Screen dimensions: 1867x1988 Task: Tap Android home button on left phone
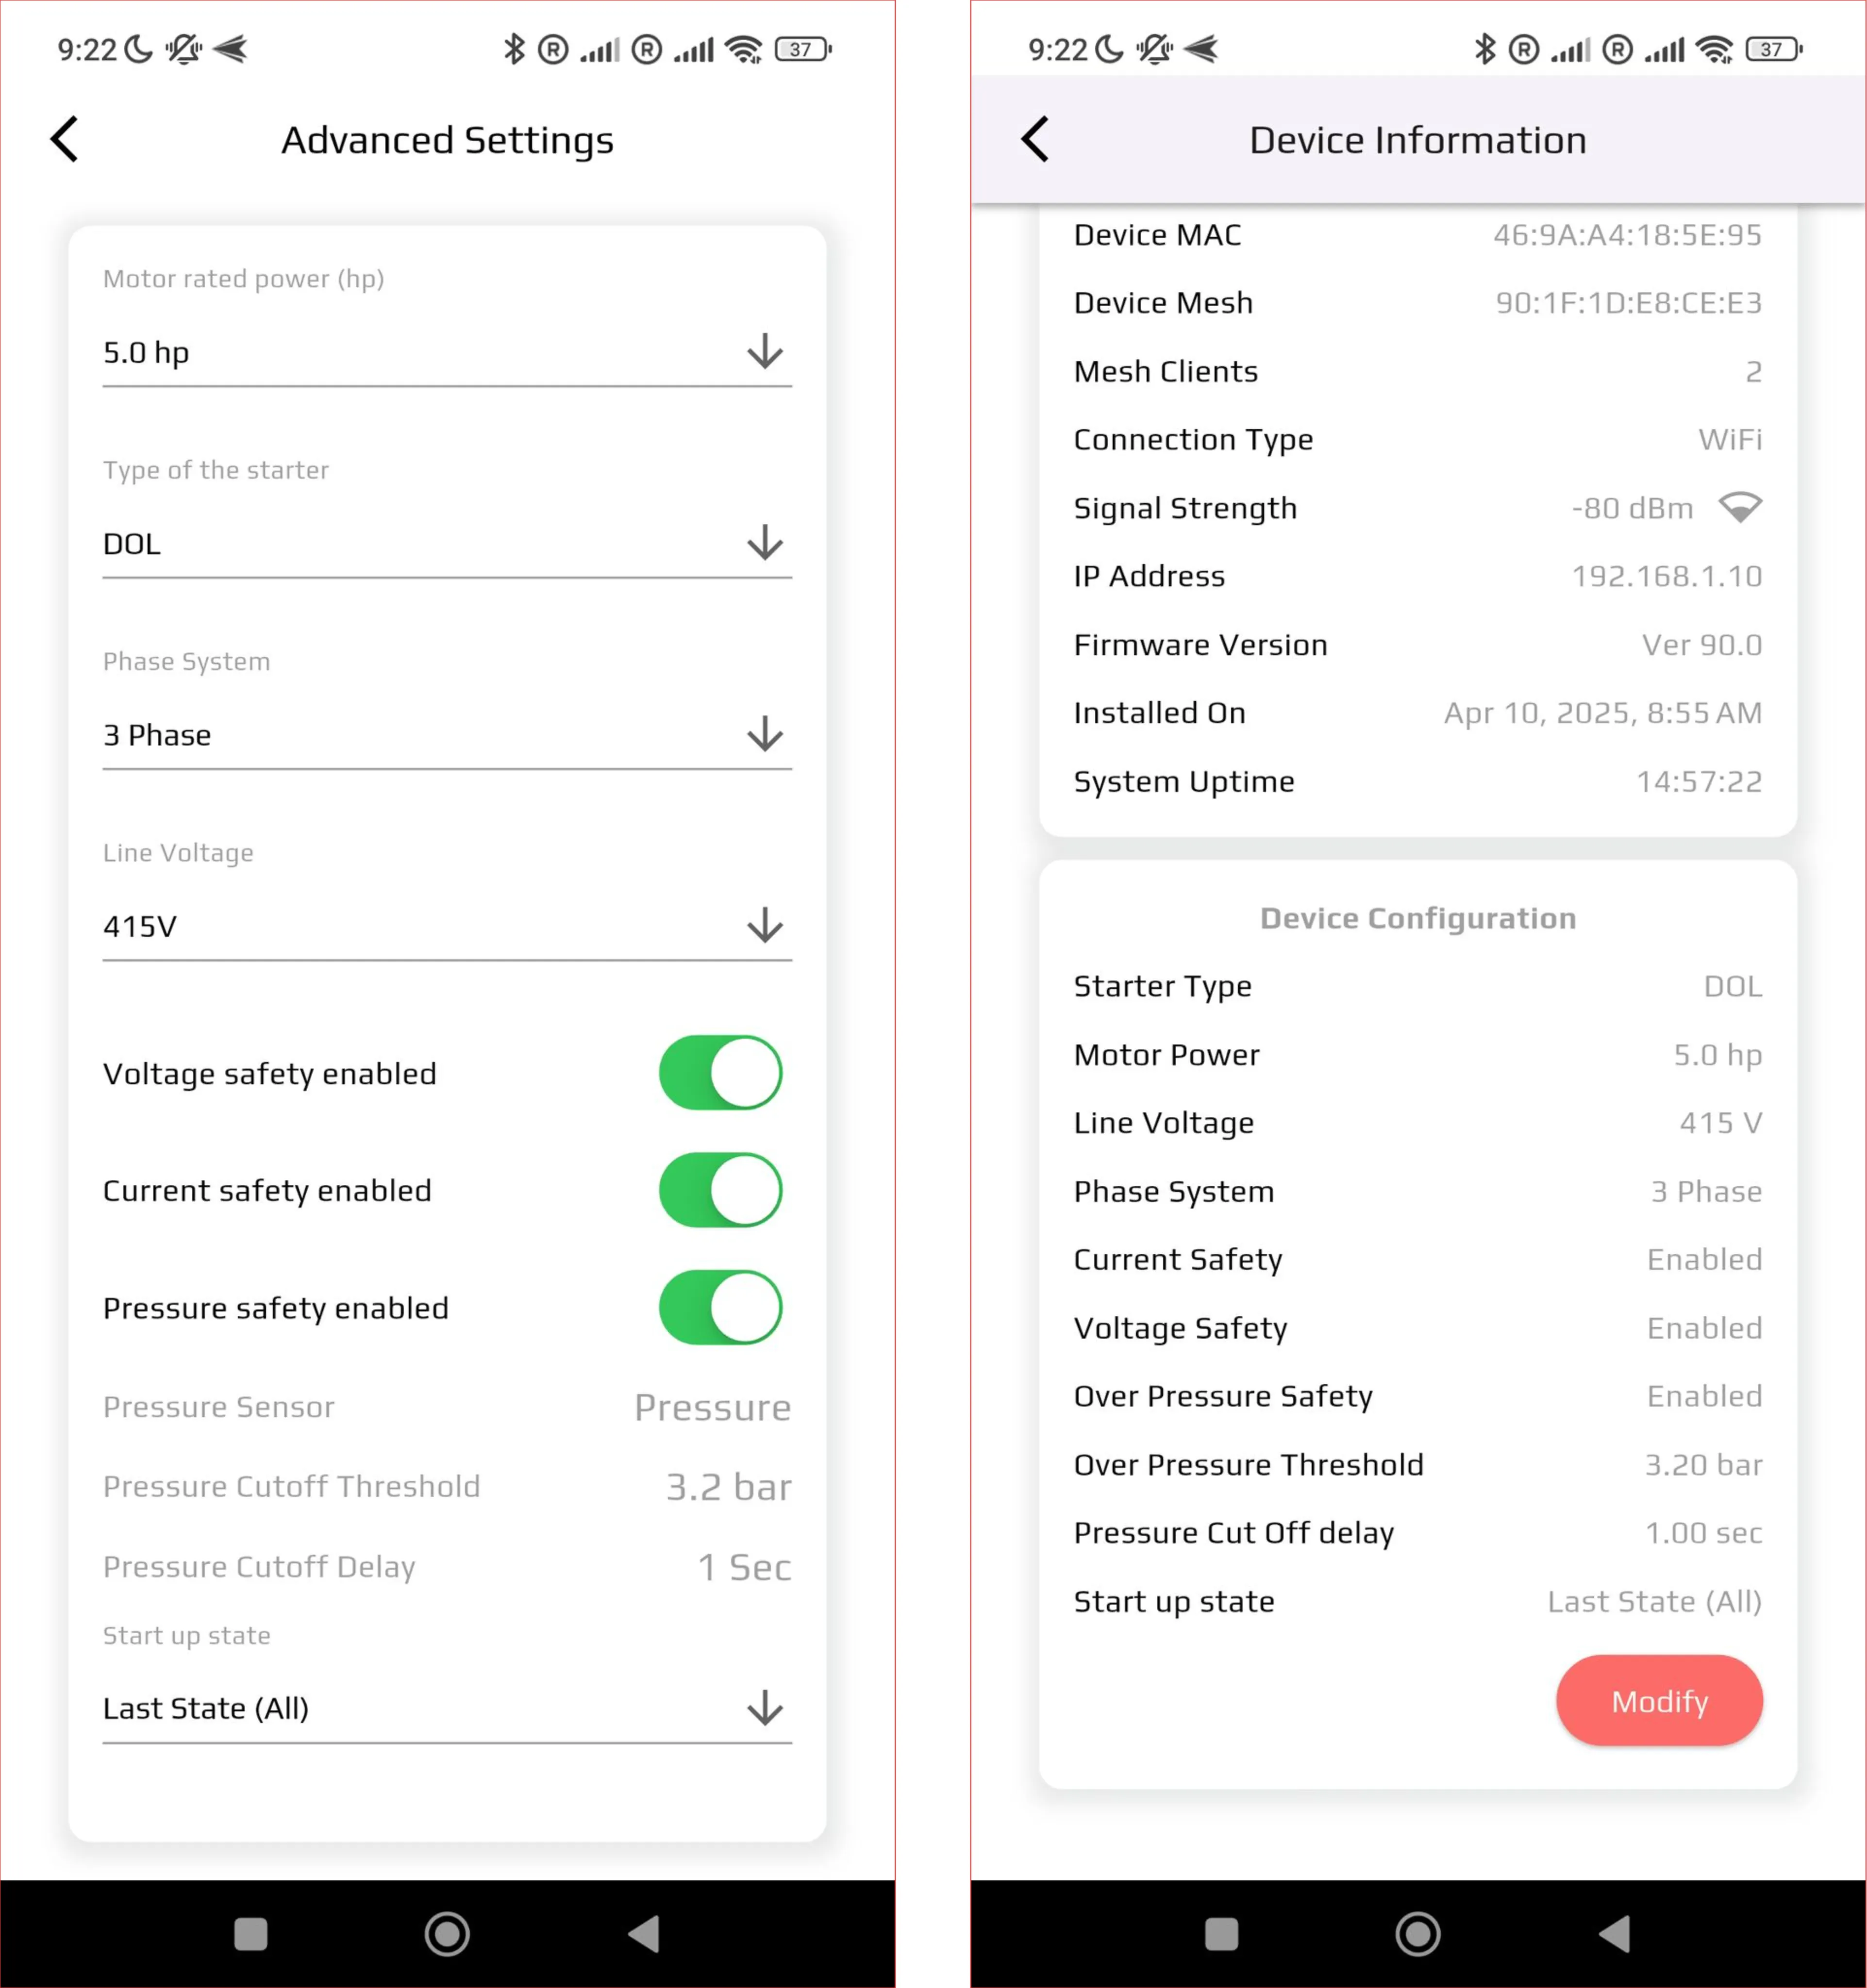[x=447, y=1934]
